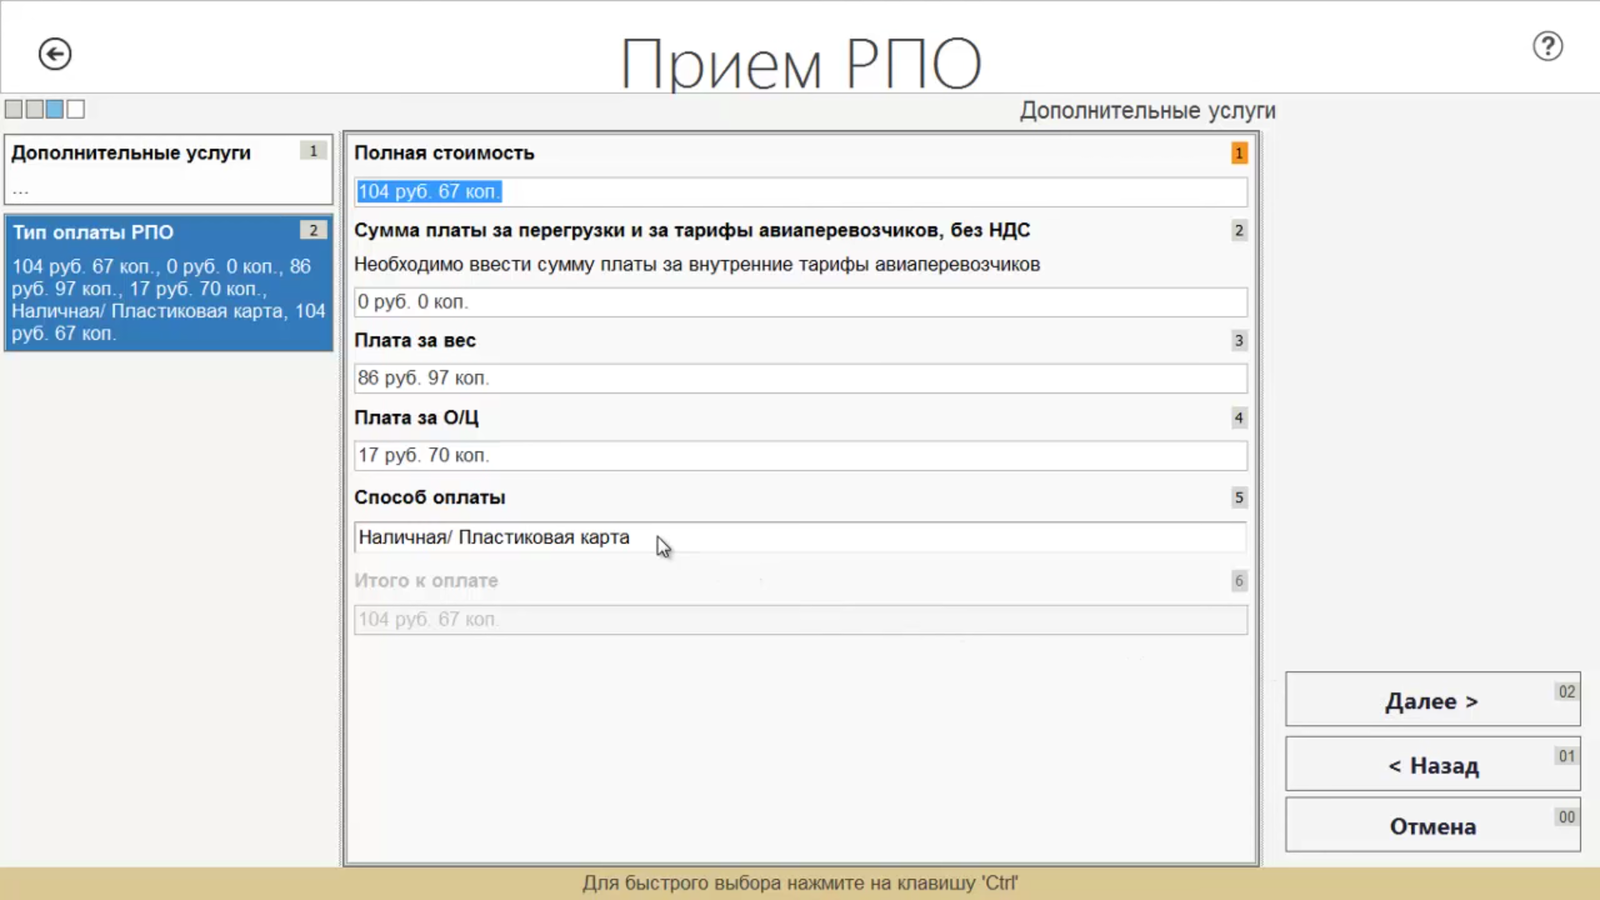This screenshot has width=1600, height=900.
Task: Select the Тип оплаты РПО panel item
Action: point(168,282)
